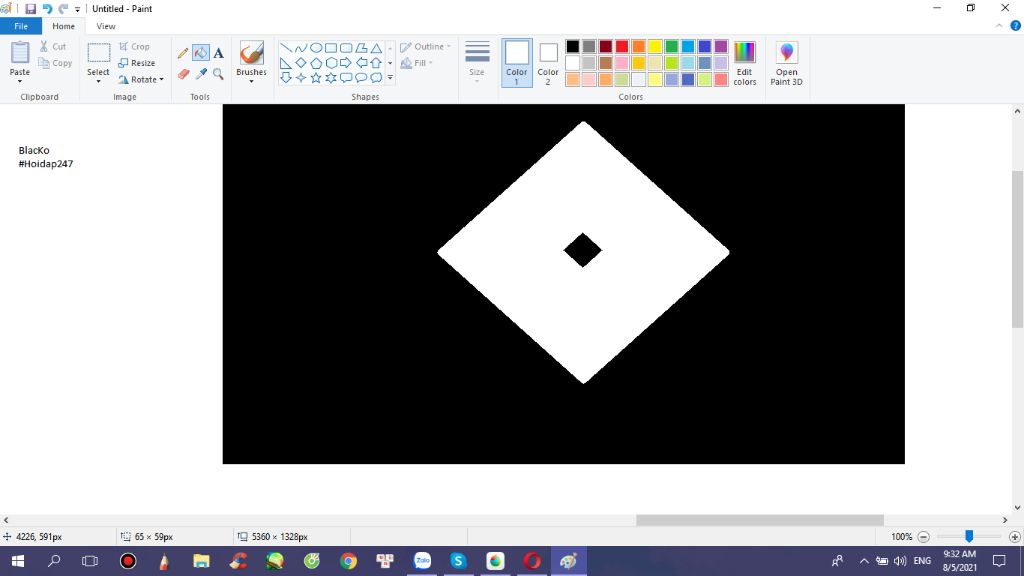
Task: Click the horizontal scrollbar thumb
Action: (x=760, y=520)
